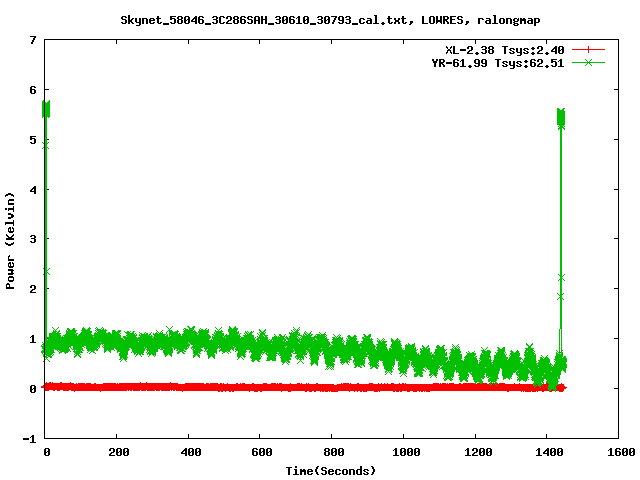Viewport: 640px width, 480px height.
Task: Select the legend entry YR-61.99 Tsys:62.51
Action: pos(498,63)
